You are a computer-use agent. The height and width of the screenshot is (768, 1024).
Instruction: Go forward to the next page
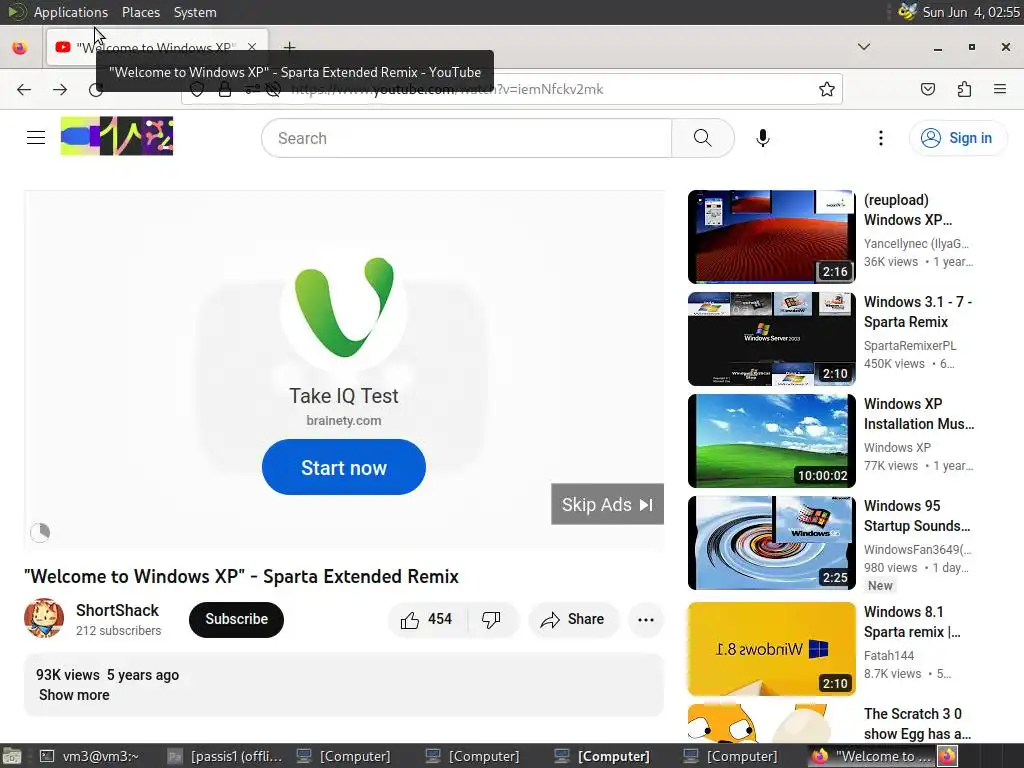click(x=60, y=89)
